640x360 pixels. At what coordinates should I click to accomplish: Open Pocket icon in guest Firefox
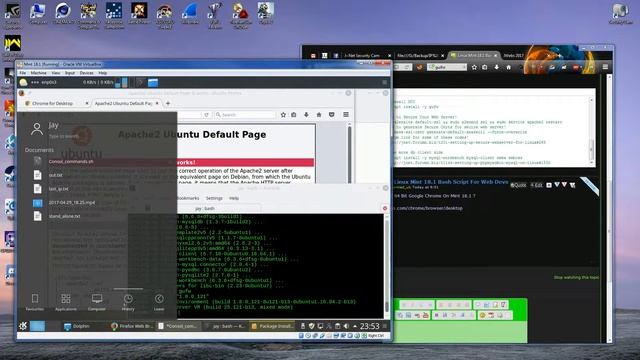coord(331,115)
